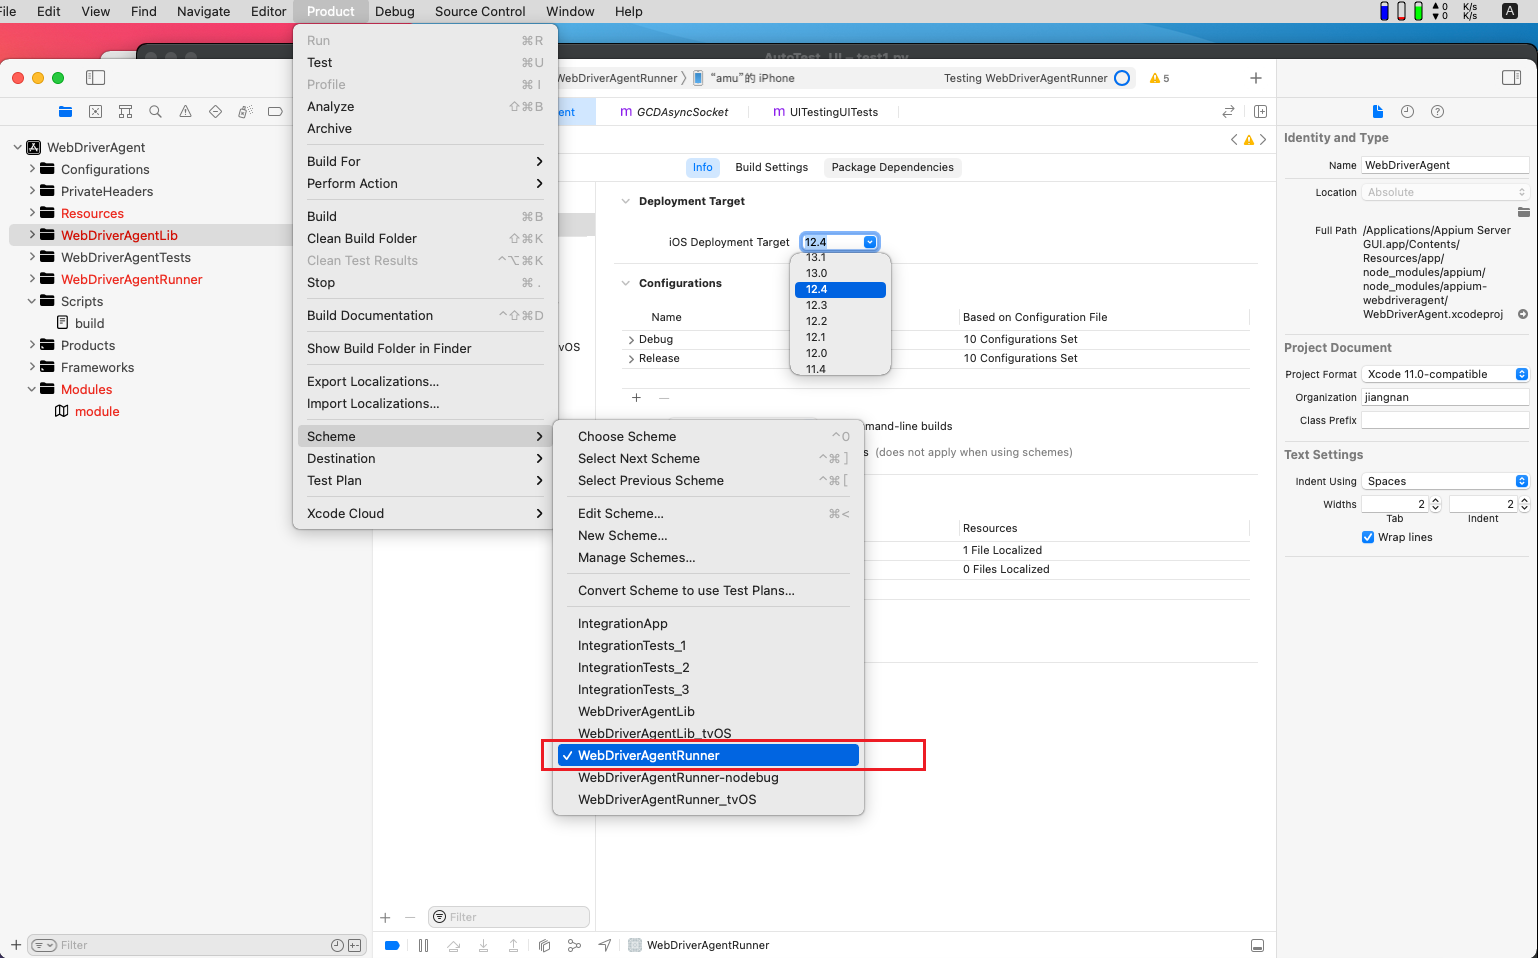
Task: Reveal full path in Finder arrow
Action: [1522, 314]
